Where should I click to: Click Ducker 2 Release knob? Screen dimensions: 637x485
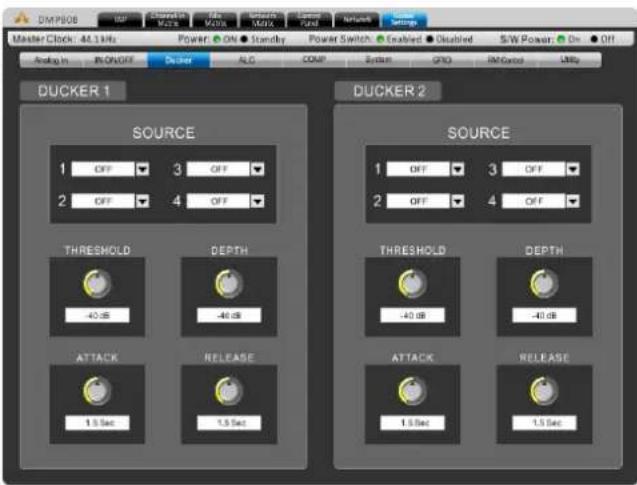[x=544, y=391]
